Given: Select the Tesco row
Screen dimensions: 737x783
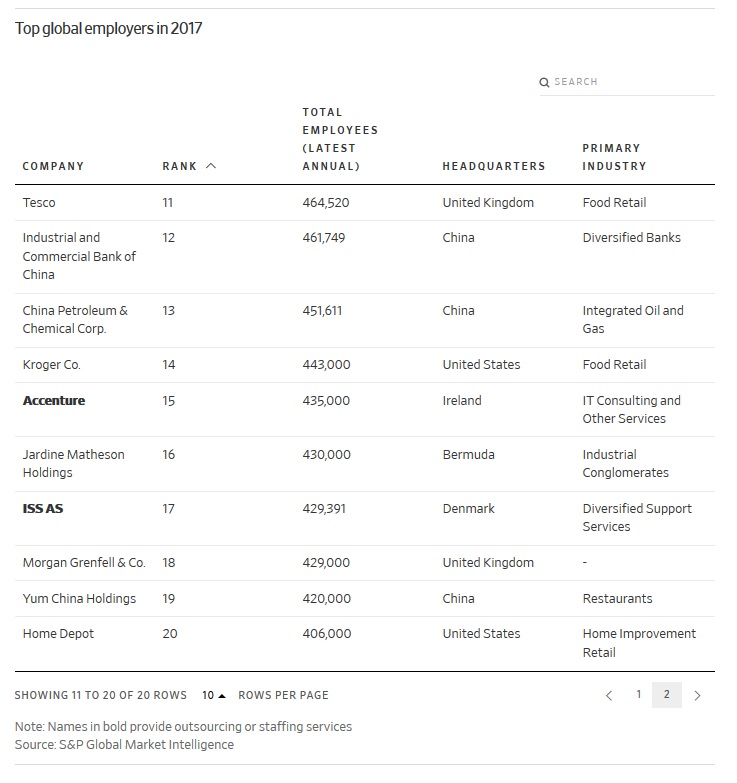Looking at the screenshot, I should point(39,203).
